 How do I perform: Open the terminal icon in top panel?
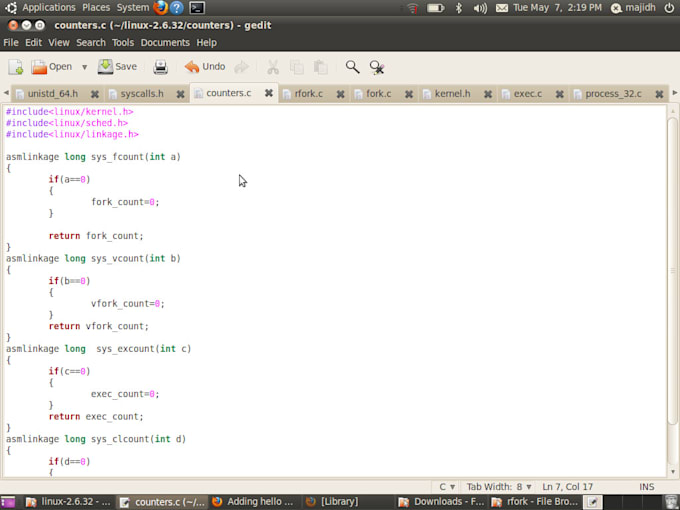[x=197, y=7]
